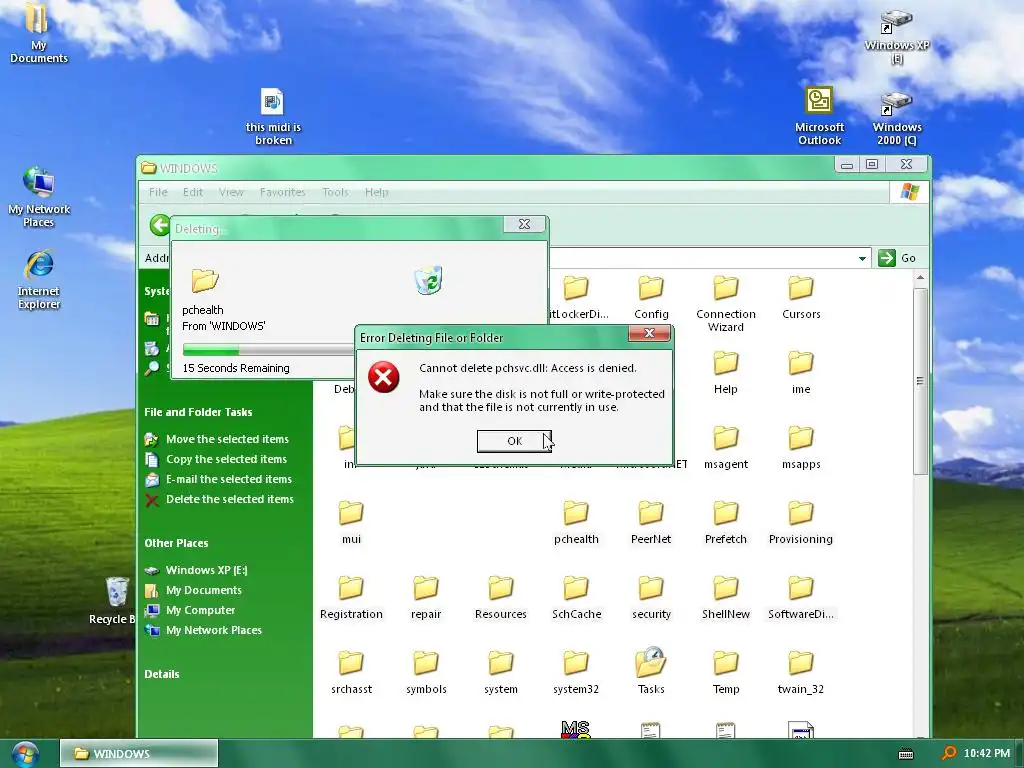Select the 'this midi is broken' desktop file
The height and width of the screenshot is (768, 1024).
pos(273,116)
